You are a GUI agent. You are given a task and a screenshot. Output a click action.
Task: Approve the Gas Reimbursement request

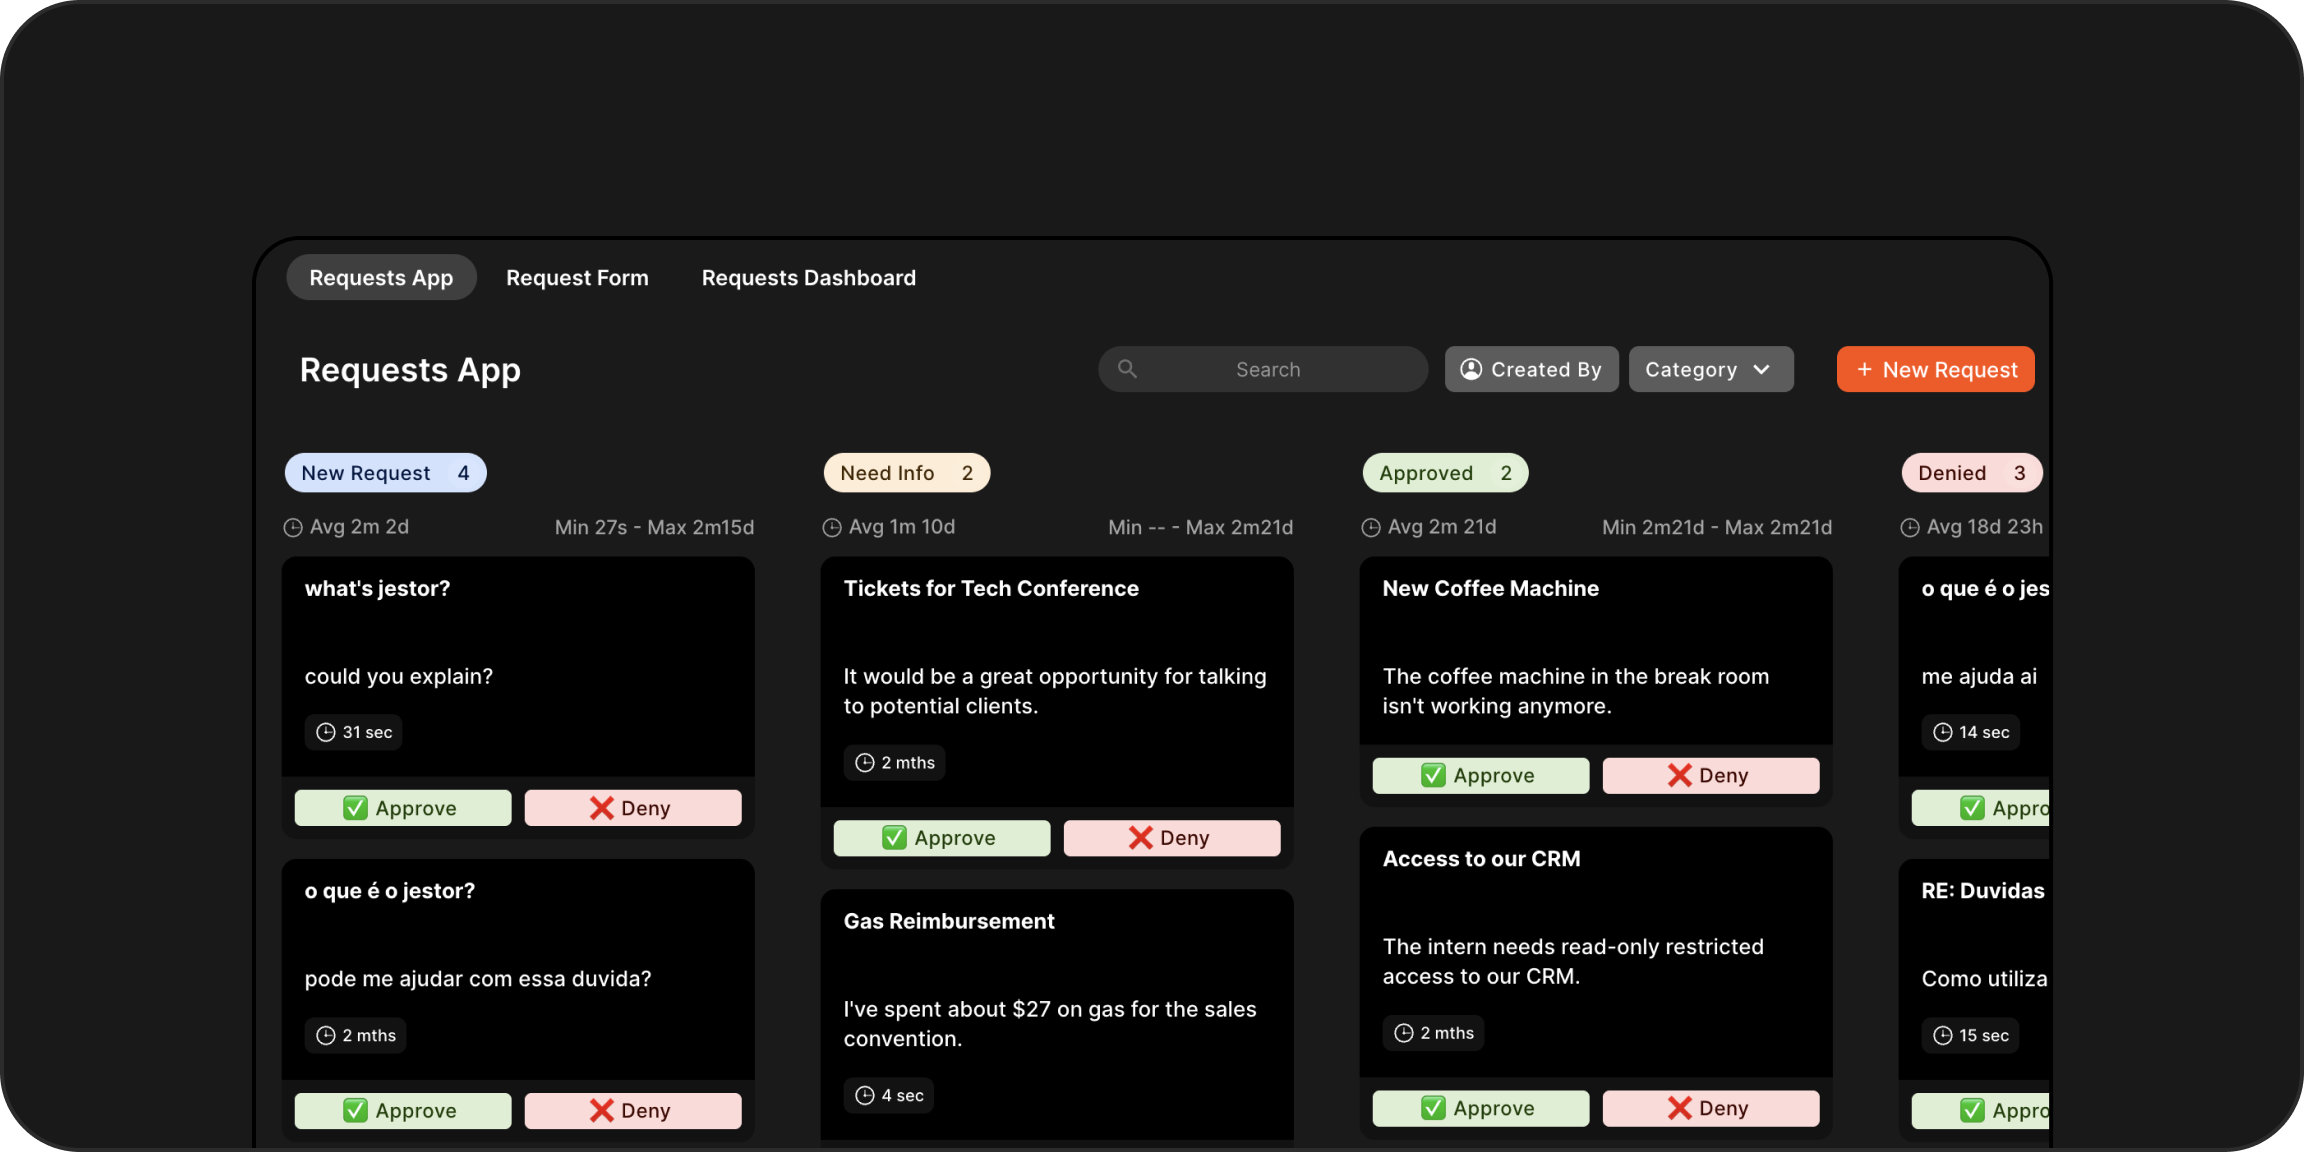point(941,1148)
